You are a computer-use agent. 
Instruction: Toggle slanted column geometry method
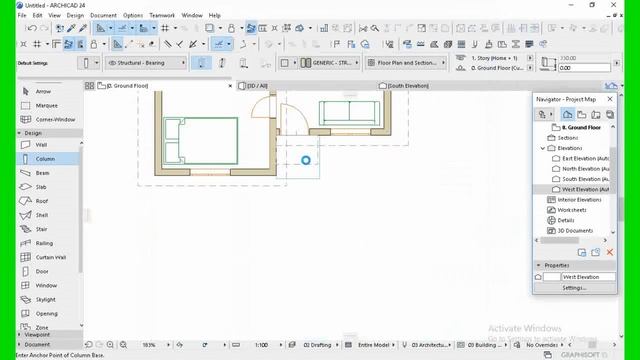click(222, 63)
